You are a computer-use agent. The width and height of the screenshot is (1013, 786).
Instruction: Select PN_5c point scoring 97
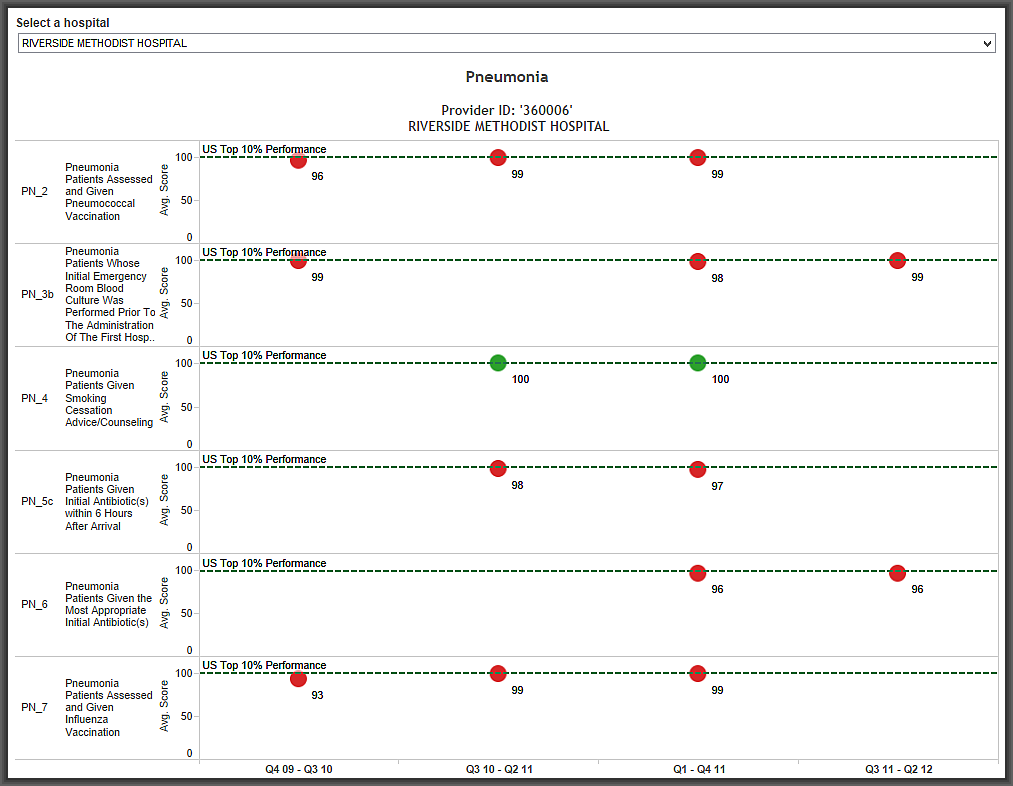698,470
